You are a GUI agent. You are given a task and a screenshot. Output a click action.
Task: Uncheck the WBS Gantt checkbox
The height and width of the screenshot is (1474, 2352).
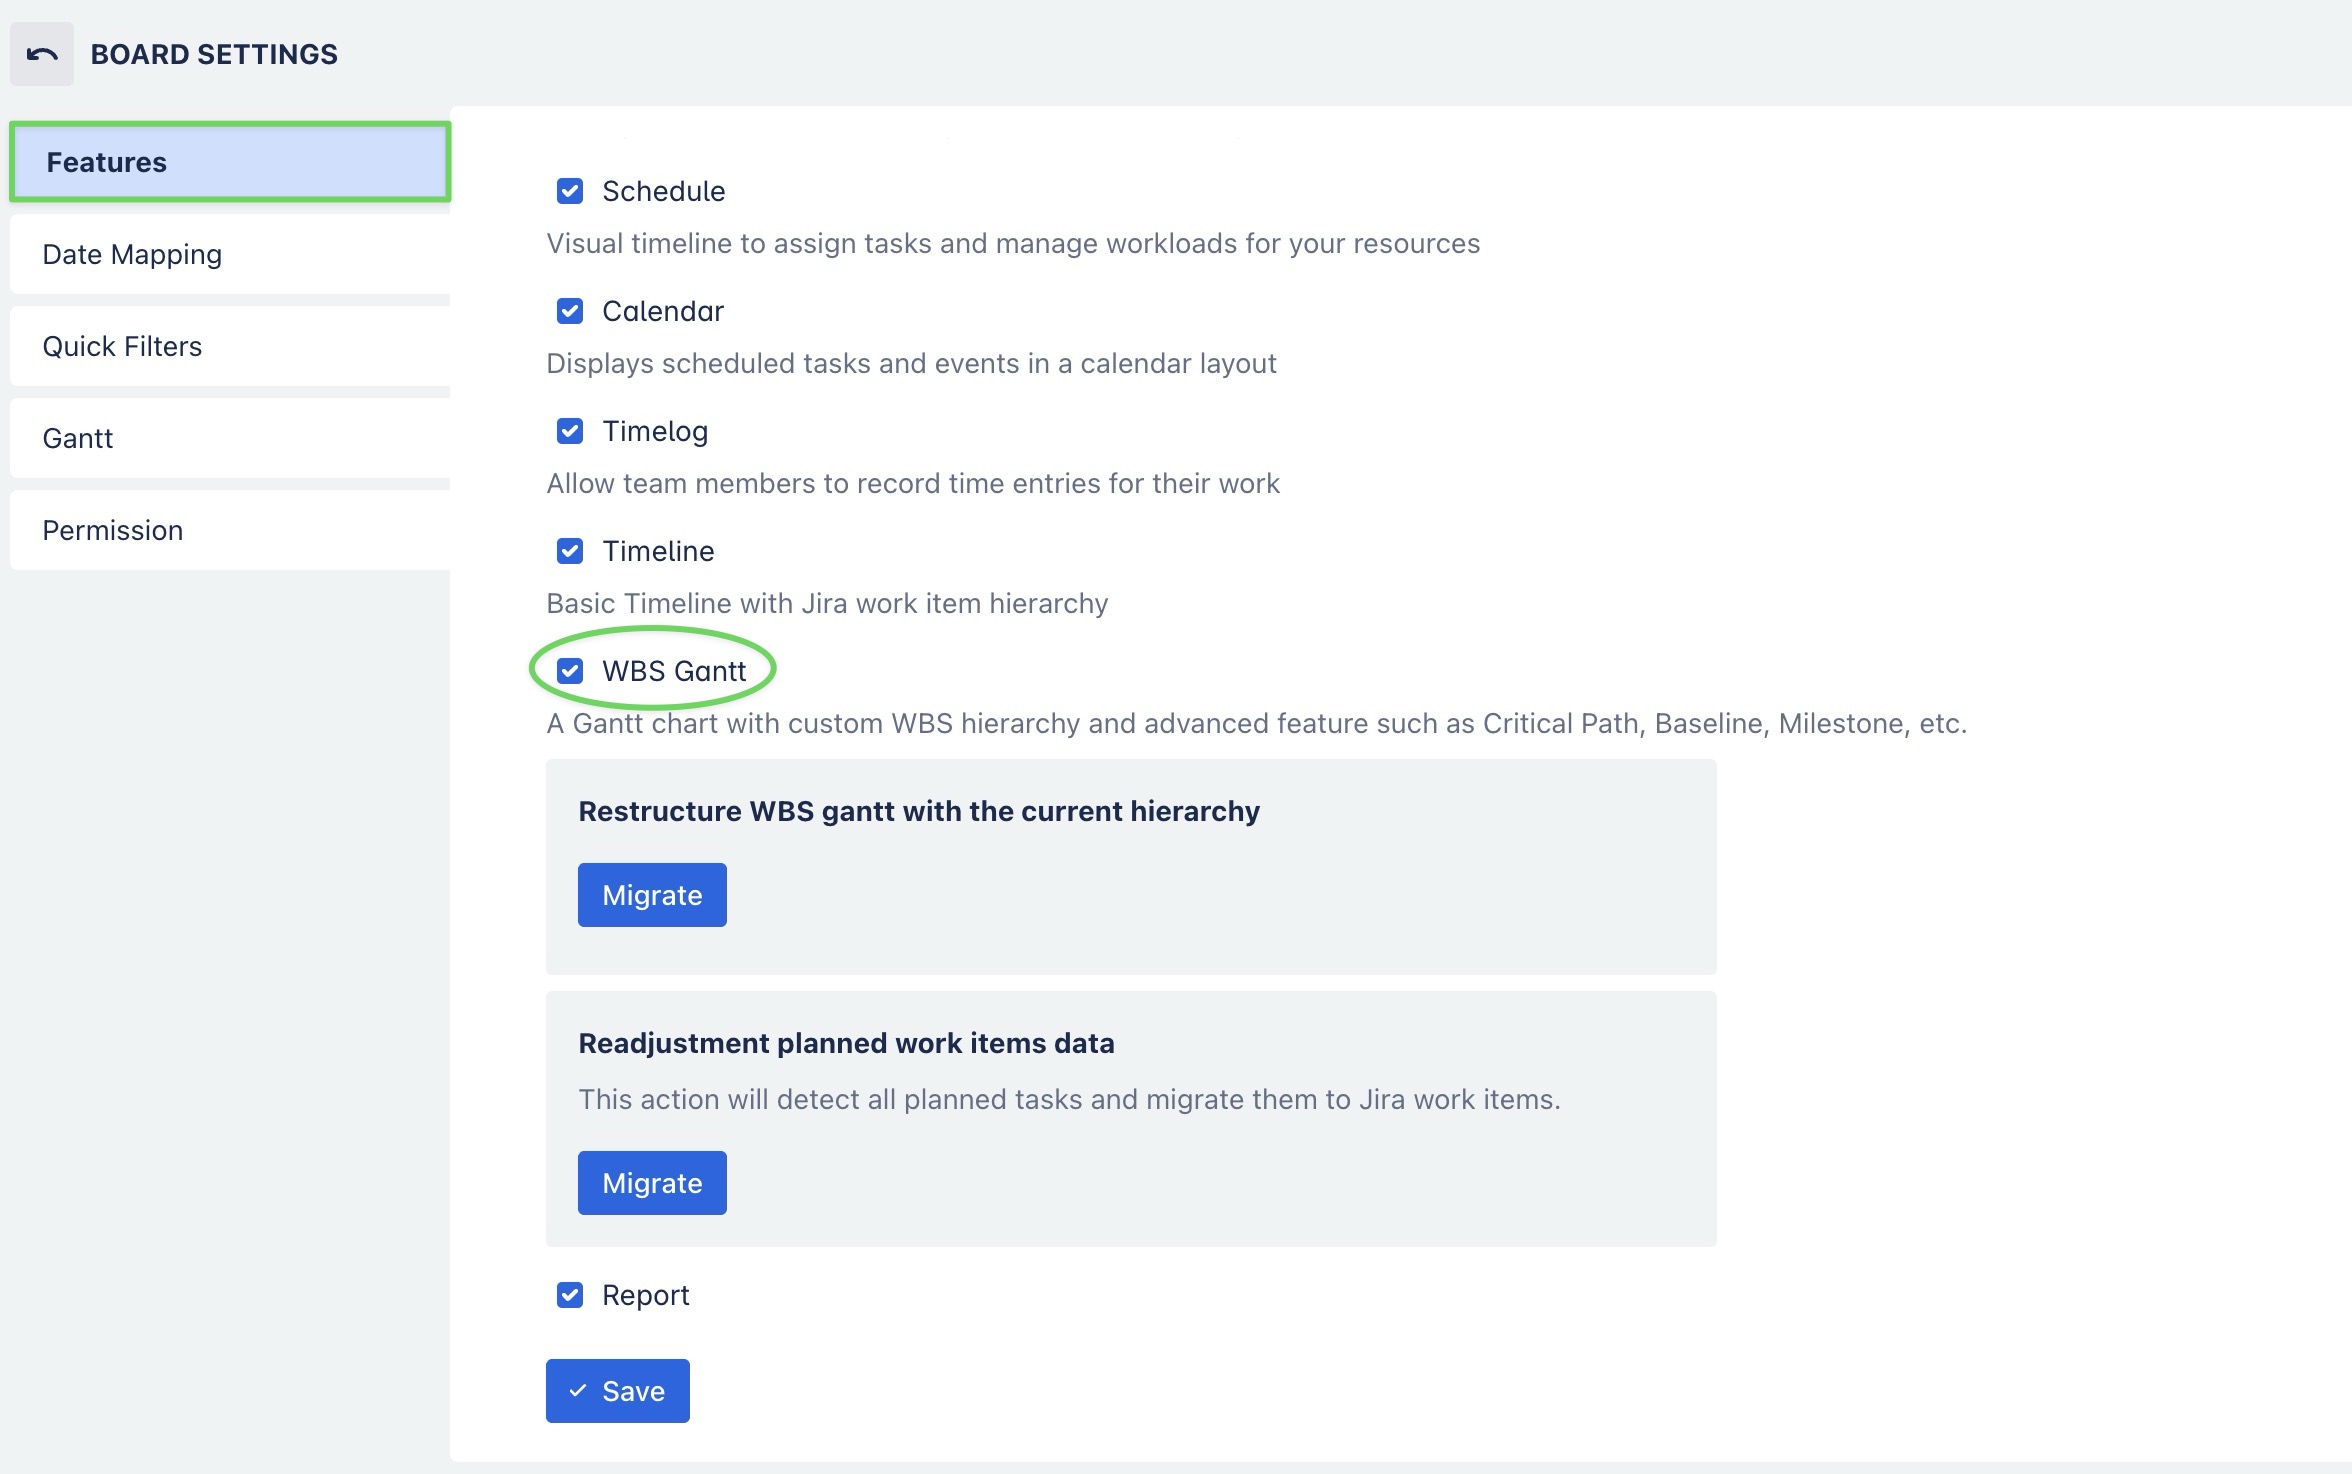[570, 671]
